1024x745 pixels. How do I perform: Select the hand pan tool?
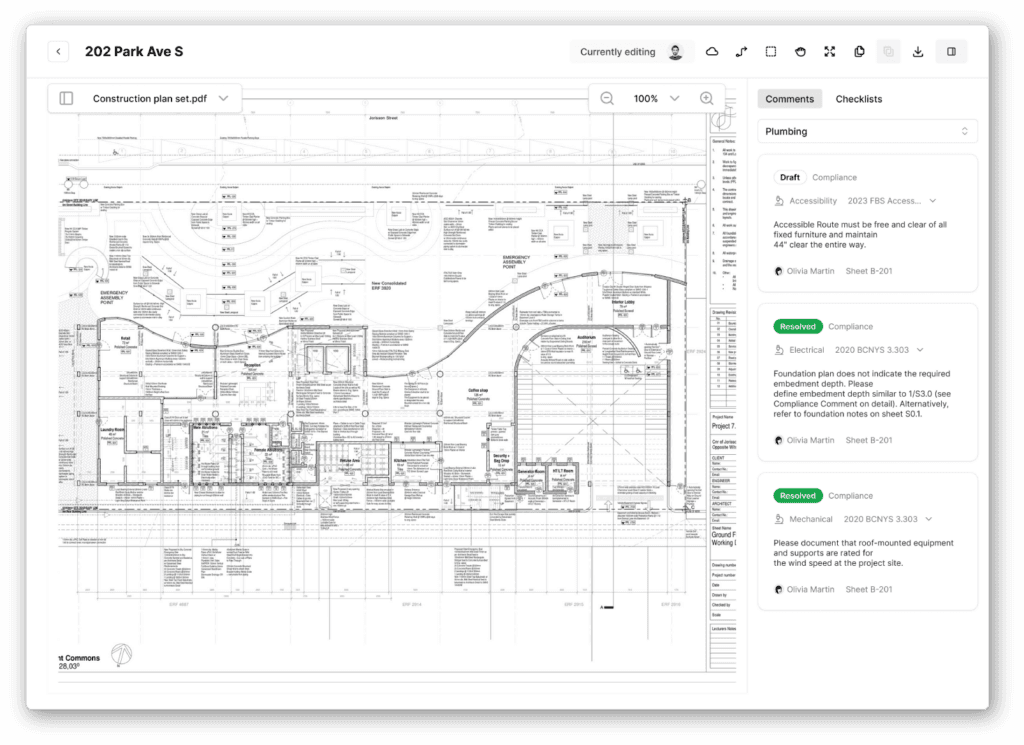(800, 52)
